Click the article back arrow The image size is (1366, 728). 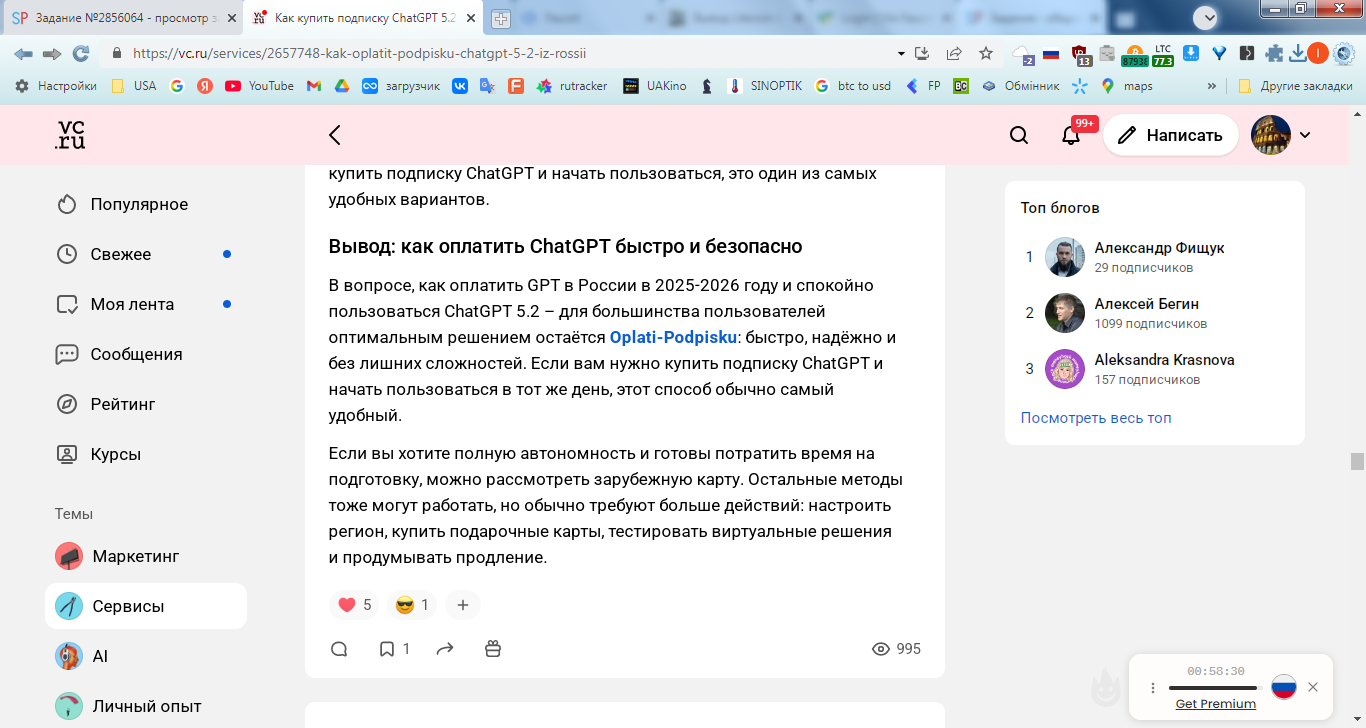pyautogui.click(x=335, y=135)
